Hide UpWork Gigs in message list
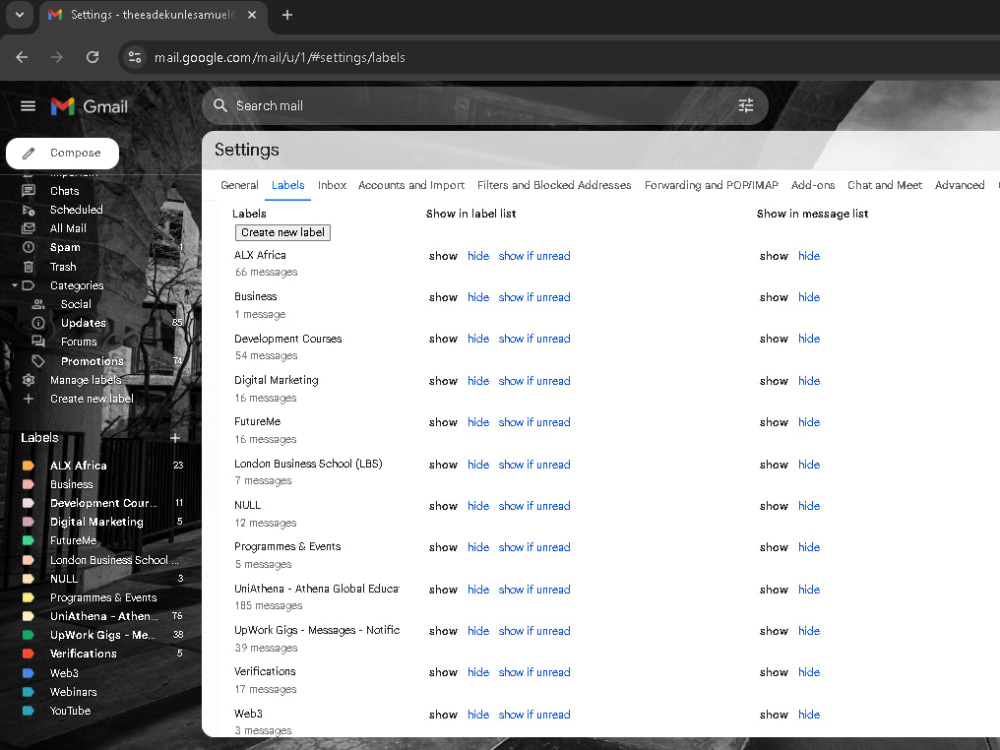The width and height of the screenshot is (1000, 750). coord(809,631)
